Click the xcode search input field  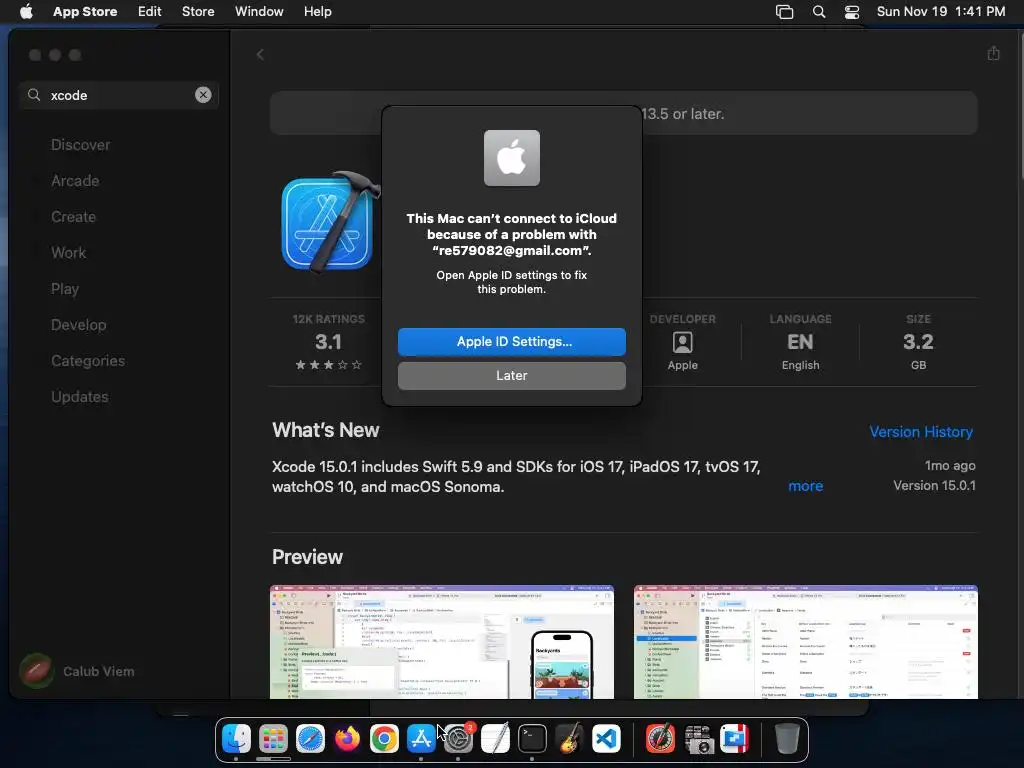118,95
